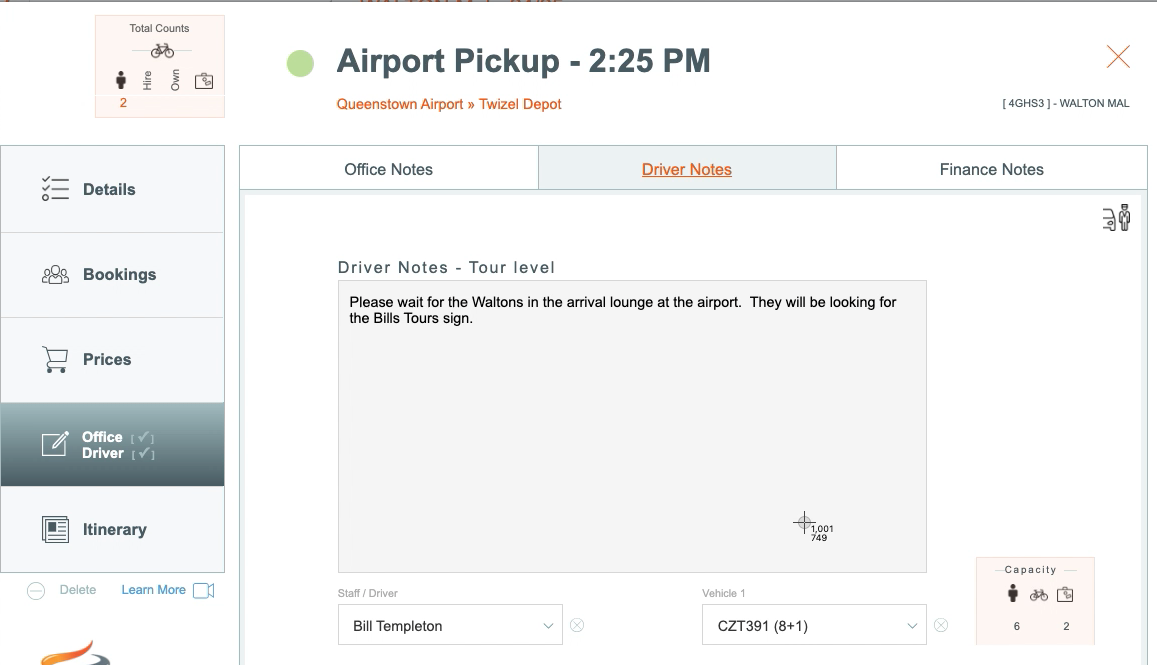Viewport: 1157px width, 665px height.
Task: Open the Learn More link
Action: 153,590
